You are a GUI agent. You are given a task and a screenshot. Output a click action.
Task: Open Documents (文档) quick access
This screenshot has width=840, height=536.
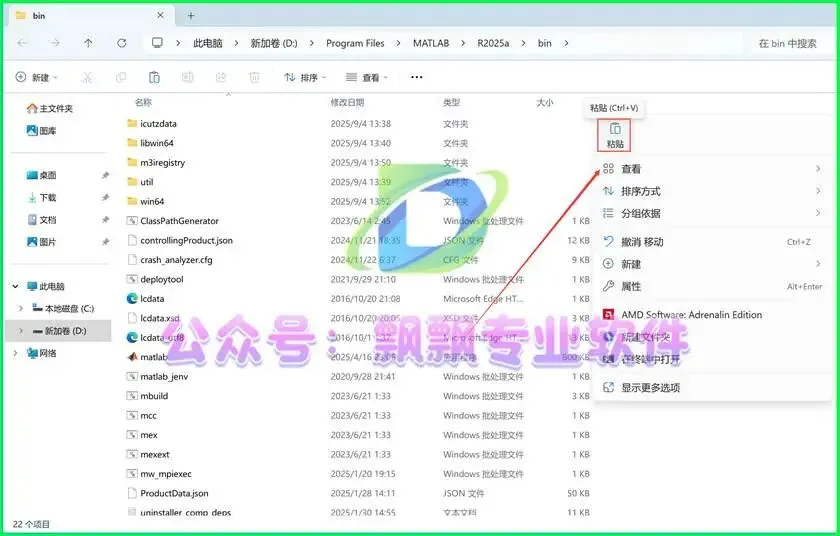coord(41,220)
